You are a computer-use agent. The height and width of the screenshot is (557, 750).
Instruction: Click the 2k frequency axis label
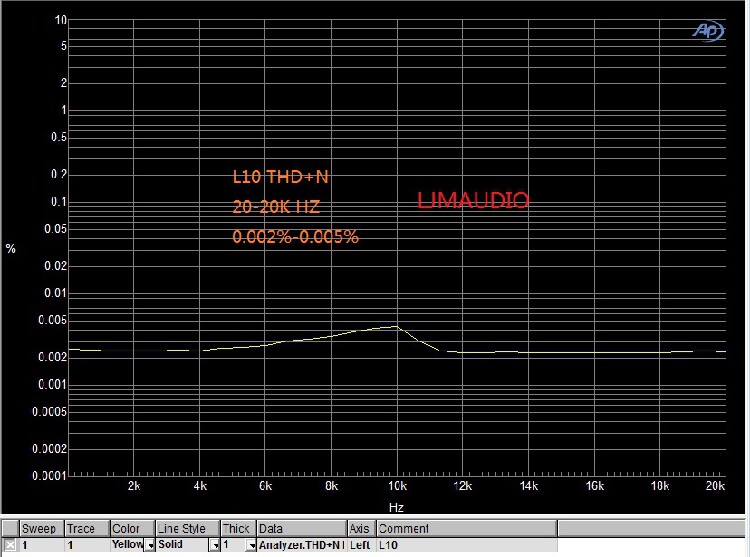coord(134,486)
